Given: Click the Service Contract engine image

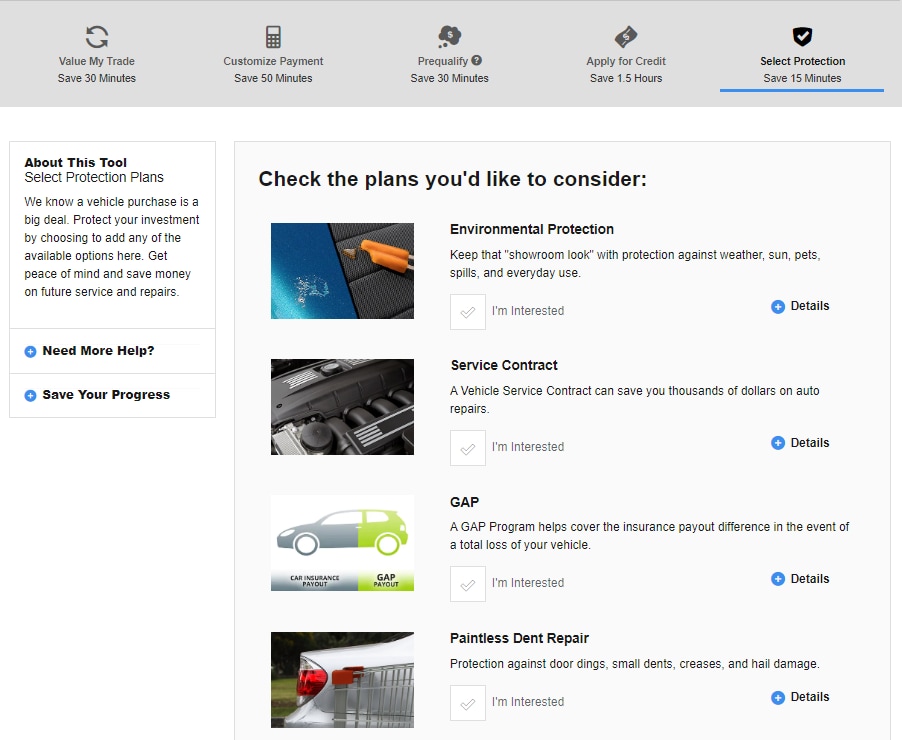Looking at the screenshot, I should point(342,407).
